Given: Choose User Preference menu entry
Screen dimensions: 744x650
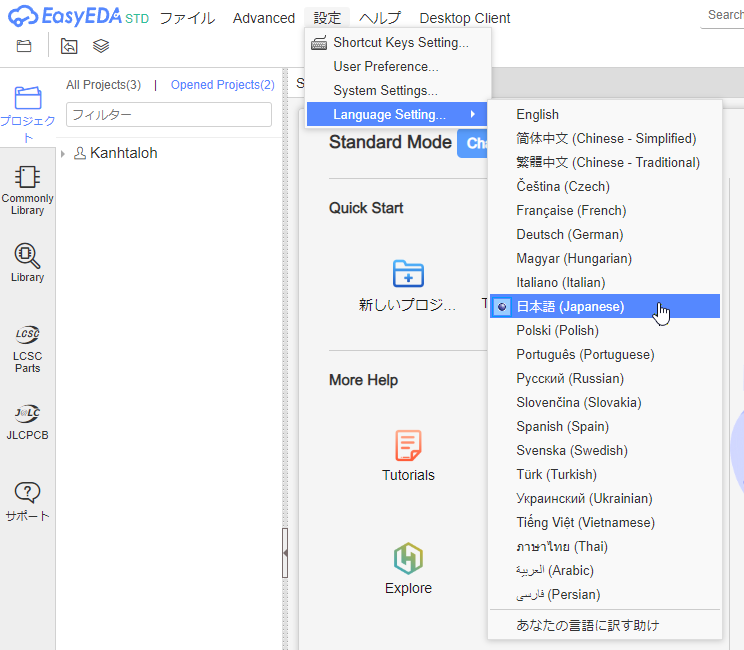Looking at the screenshot, I should pyautogui.click(x=399, y=66).
